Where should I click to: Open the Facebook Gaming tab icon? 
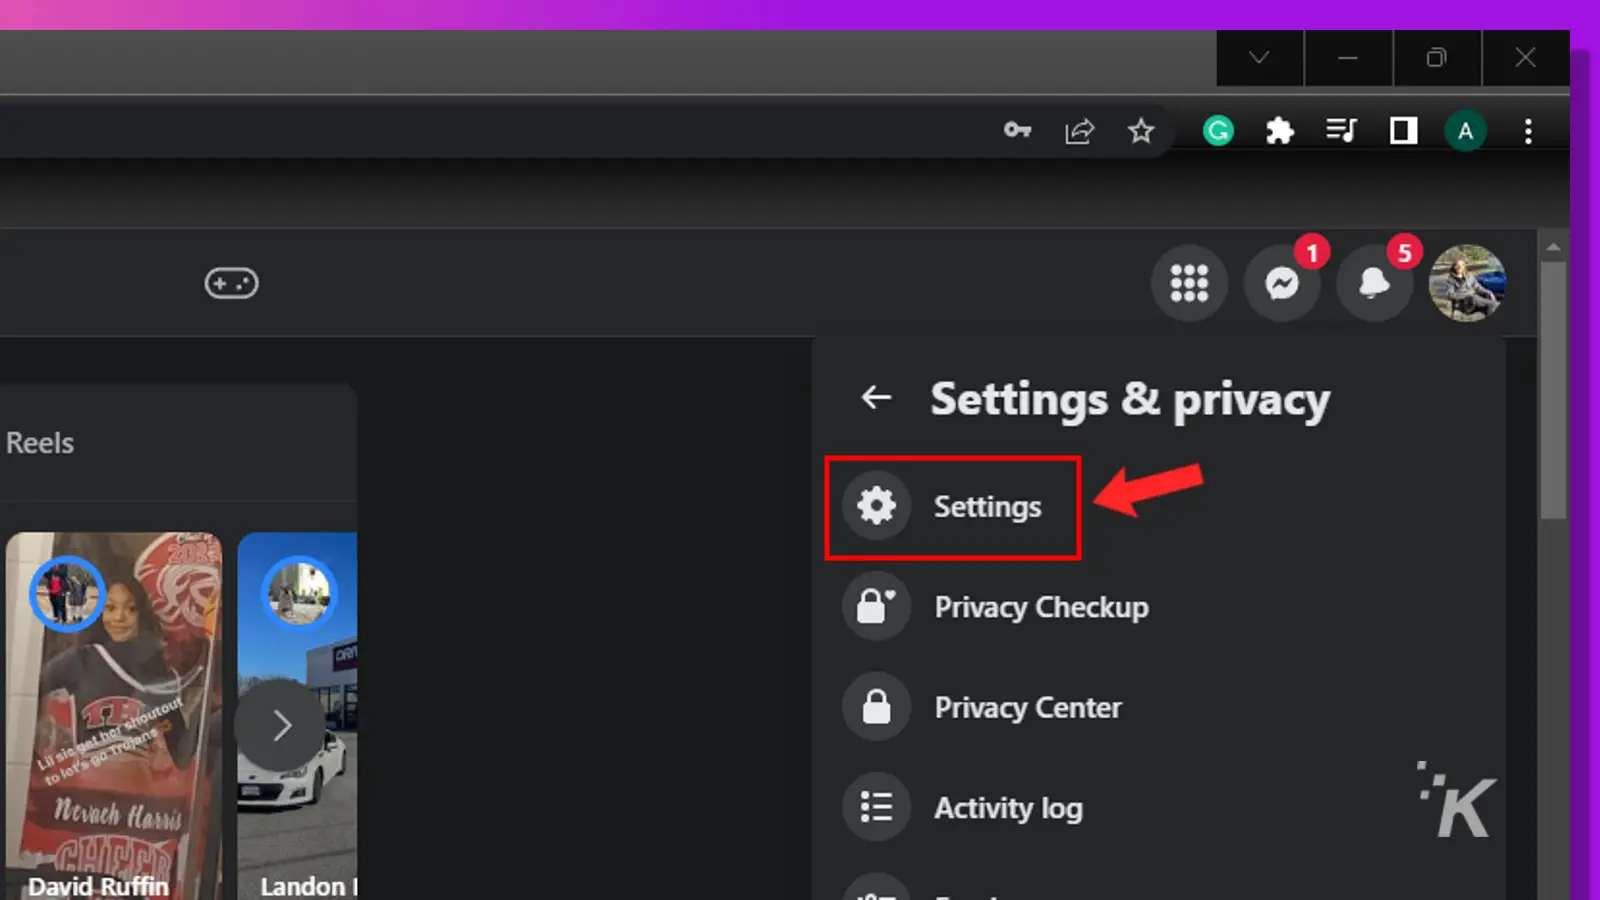click(x=231, y=283)
